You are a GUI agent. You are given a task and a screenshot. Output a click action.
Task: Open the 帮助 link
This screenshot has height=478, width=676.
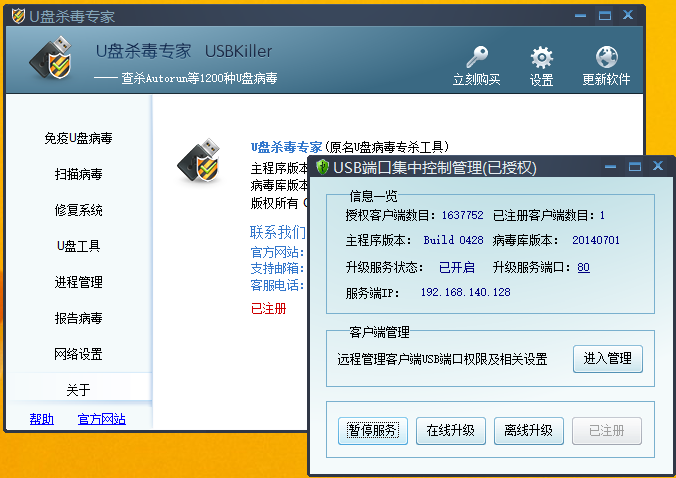pyautogui.click(x=42, y=419)
